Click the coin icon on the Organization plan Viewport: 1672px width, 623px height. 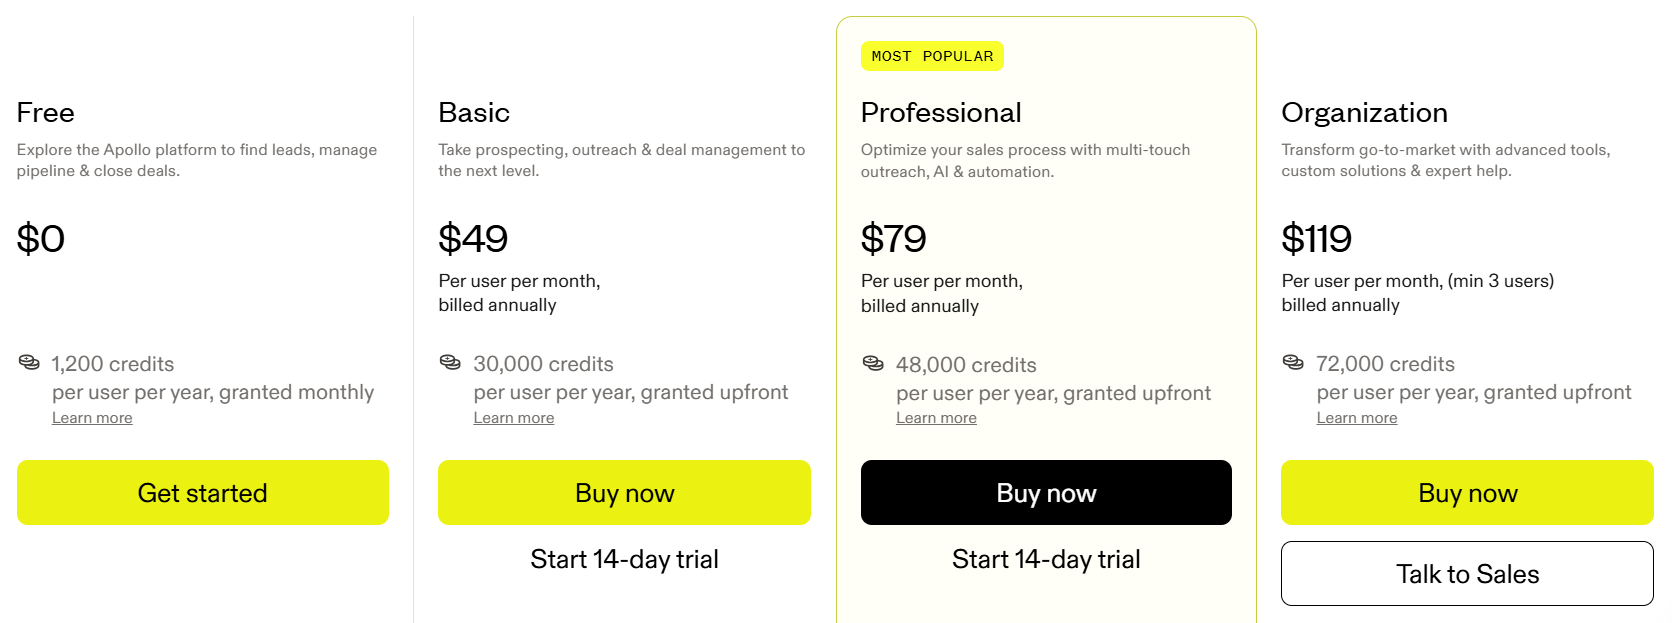click(1292, 363)
